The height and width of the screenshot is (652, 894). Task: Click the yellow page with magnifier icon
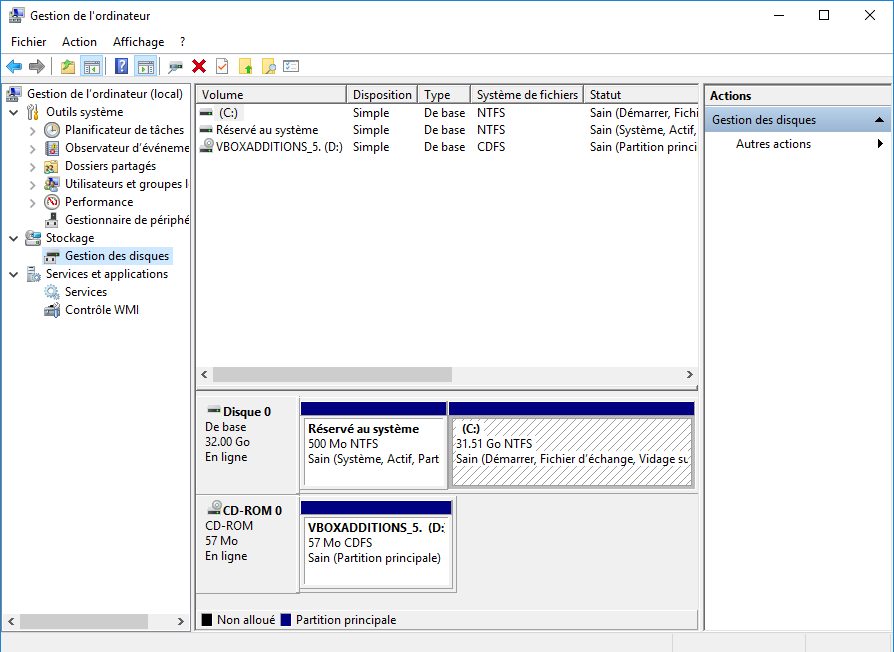click(x=269, y=67)
